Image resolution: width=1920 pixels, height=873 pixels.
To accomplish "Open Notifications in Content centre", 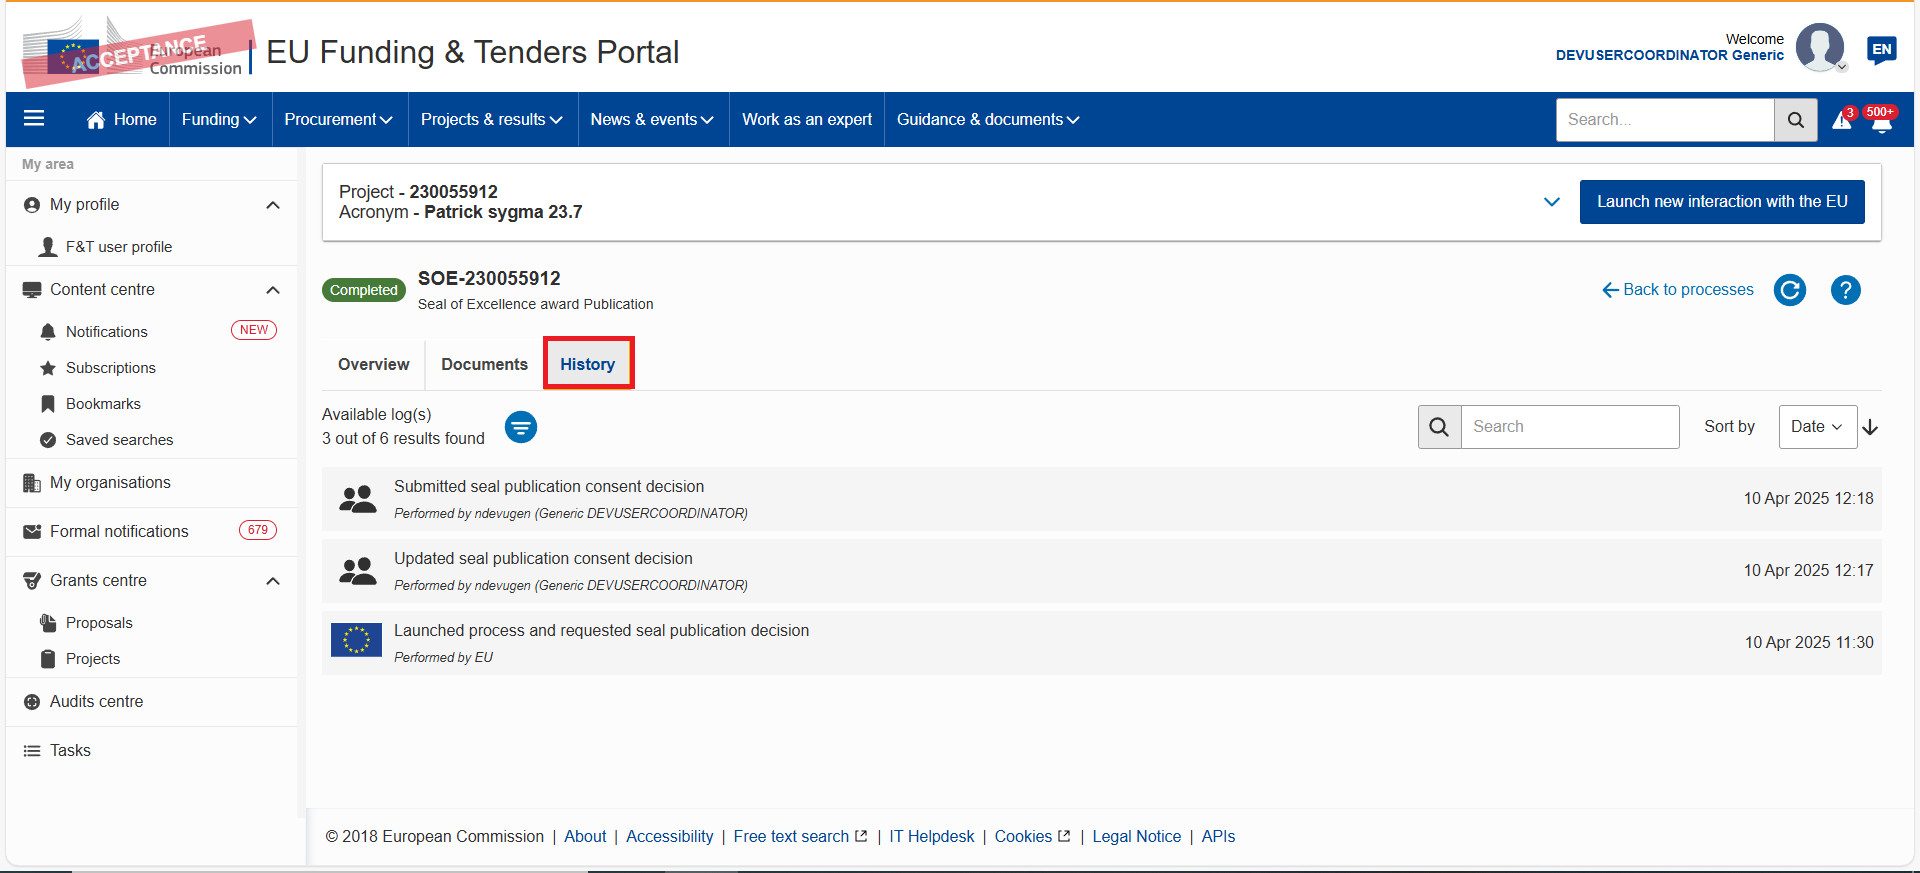I will (x=106, y=332).
